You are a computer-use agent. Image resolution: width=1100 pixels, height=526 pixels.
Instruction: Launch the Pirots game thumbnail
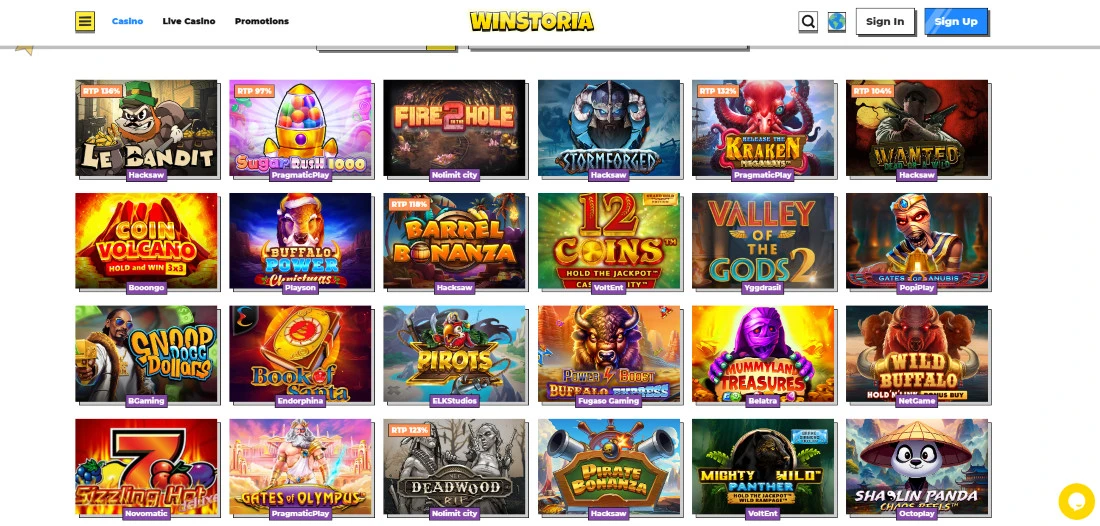(454, 353)
